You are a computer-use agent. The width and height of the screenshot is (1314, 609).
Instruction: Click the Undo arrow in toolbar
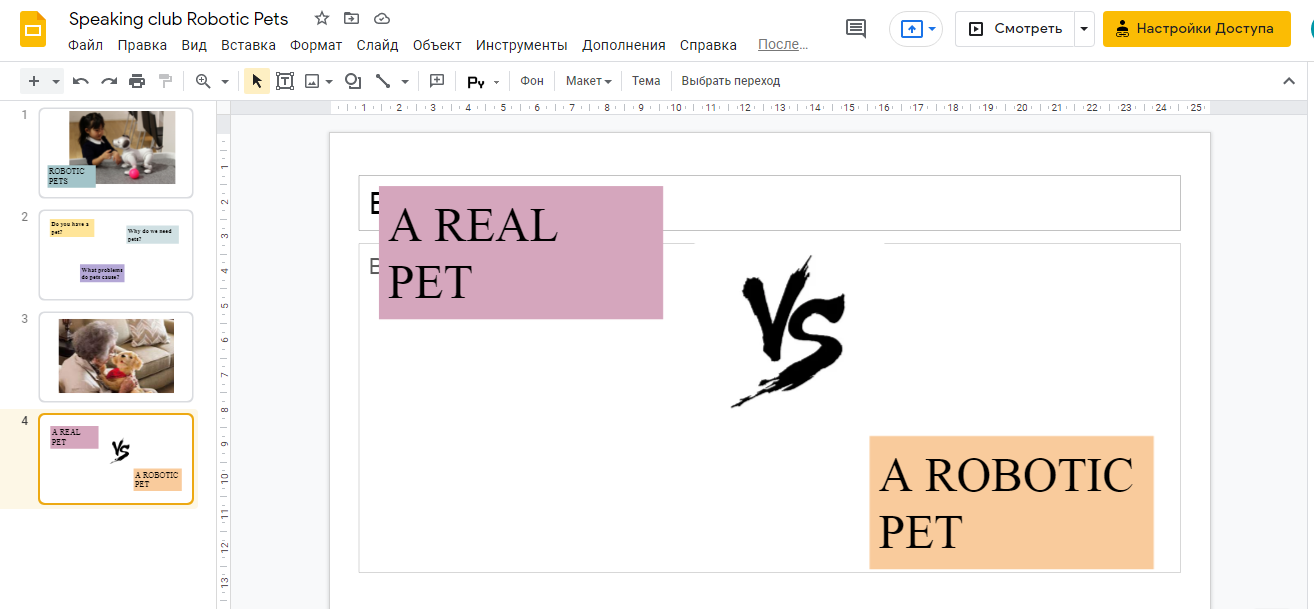click(81, 81)
